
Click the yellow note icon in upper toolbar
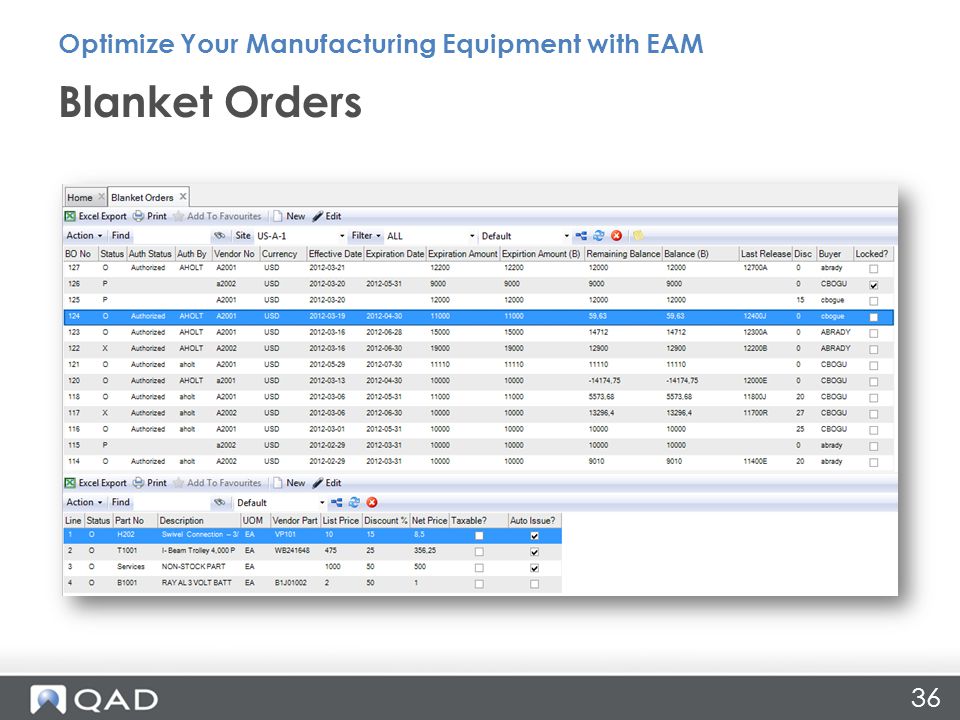click(638, 236)
